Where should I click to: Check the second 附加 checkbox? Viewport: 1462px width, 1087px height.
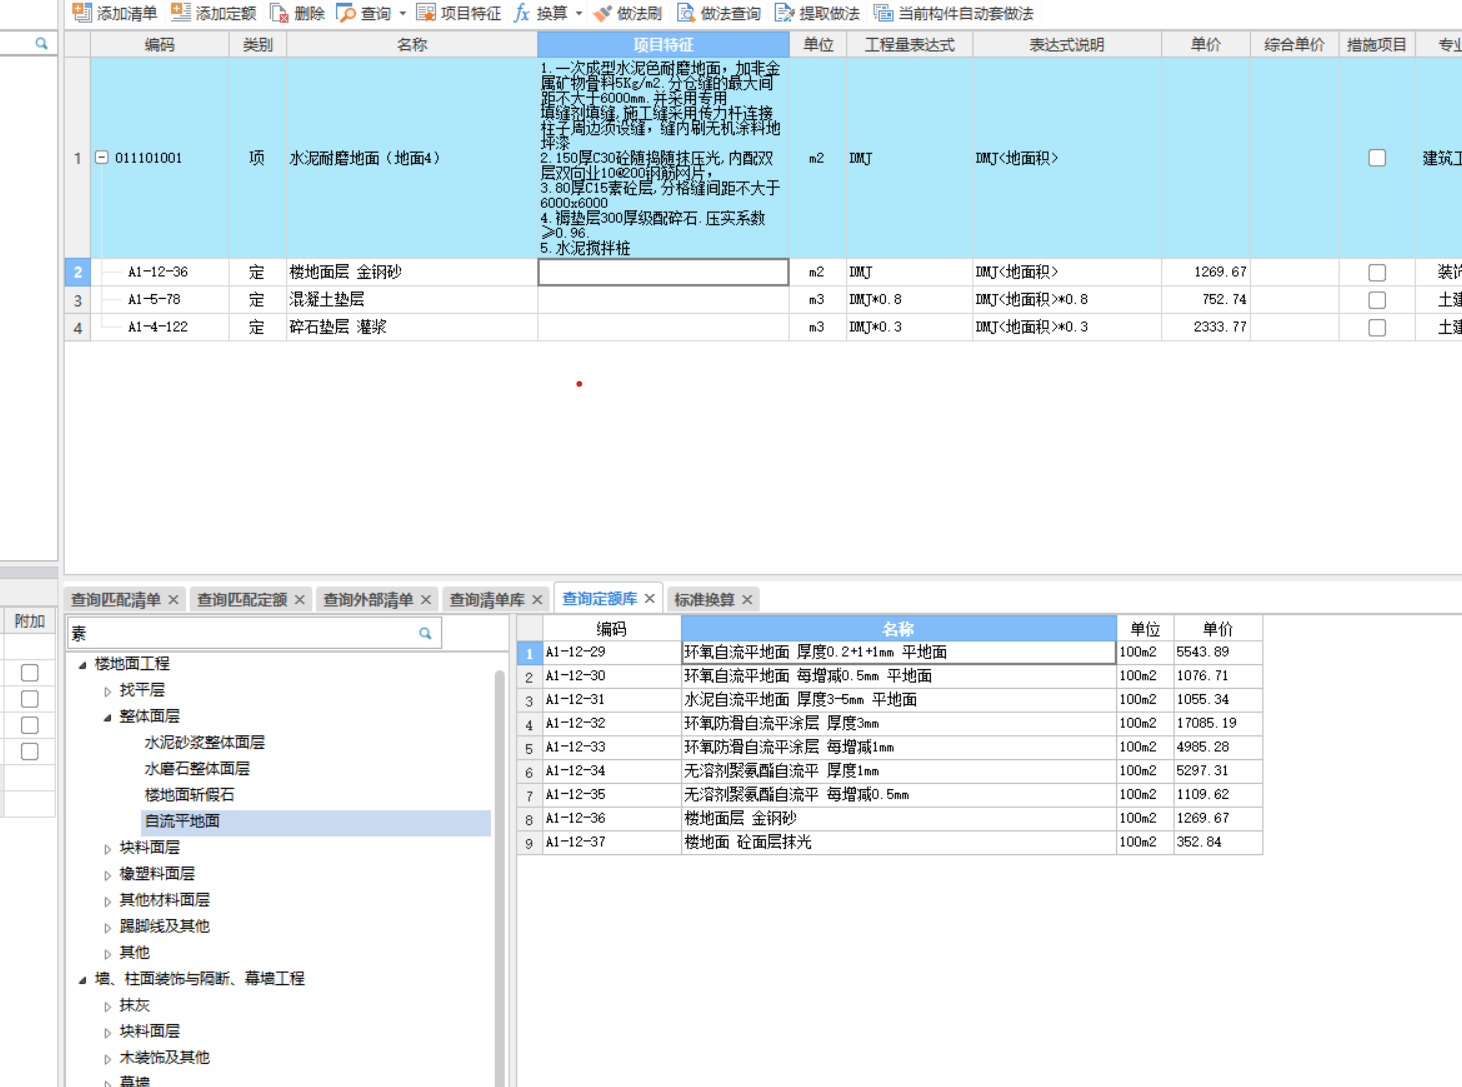click(30, 699)
